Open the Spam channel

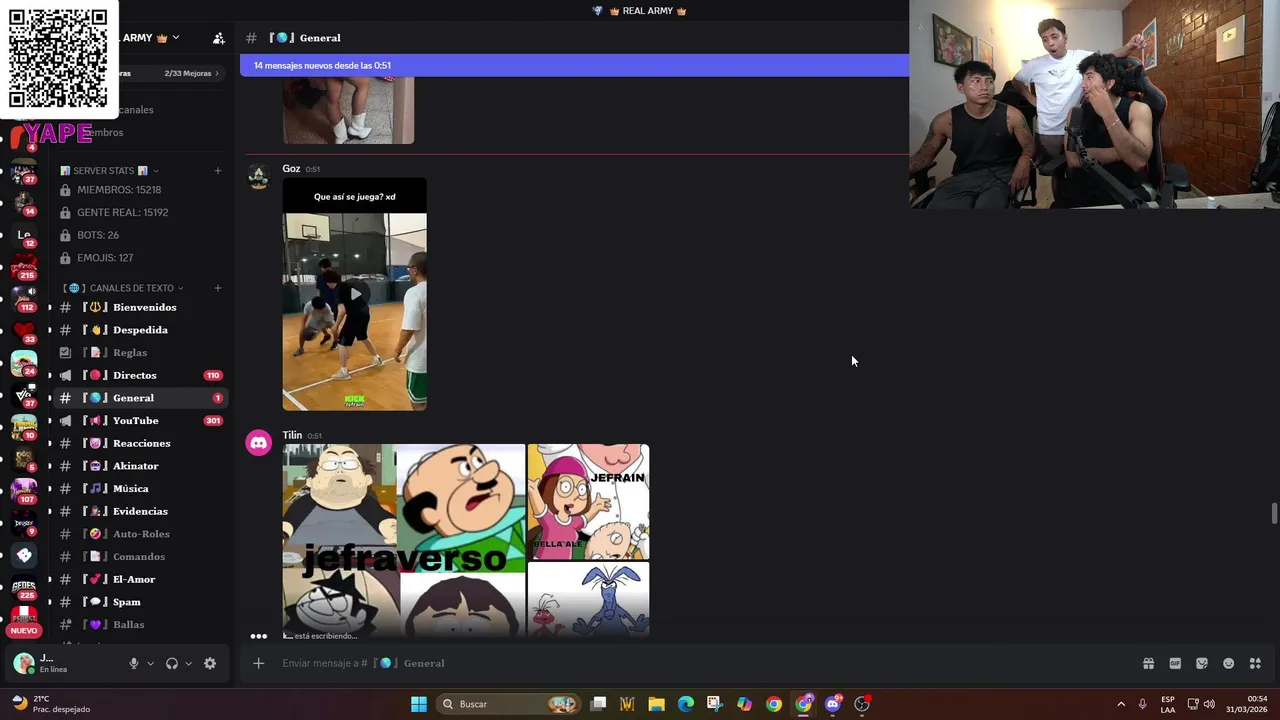click(140, 602)
